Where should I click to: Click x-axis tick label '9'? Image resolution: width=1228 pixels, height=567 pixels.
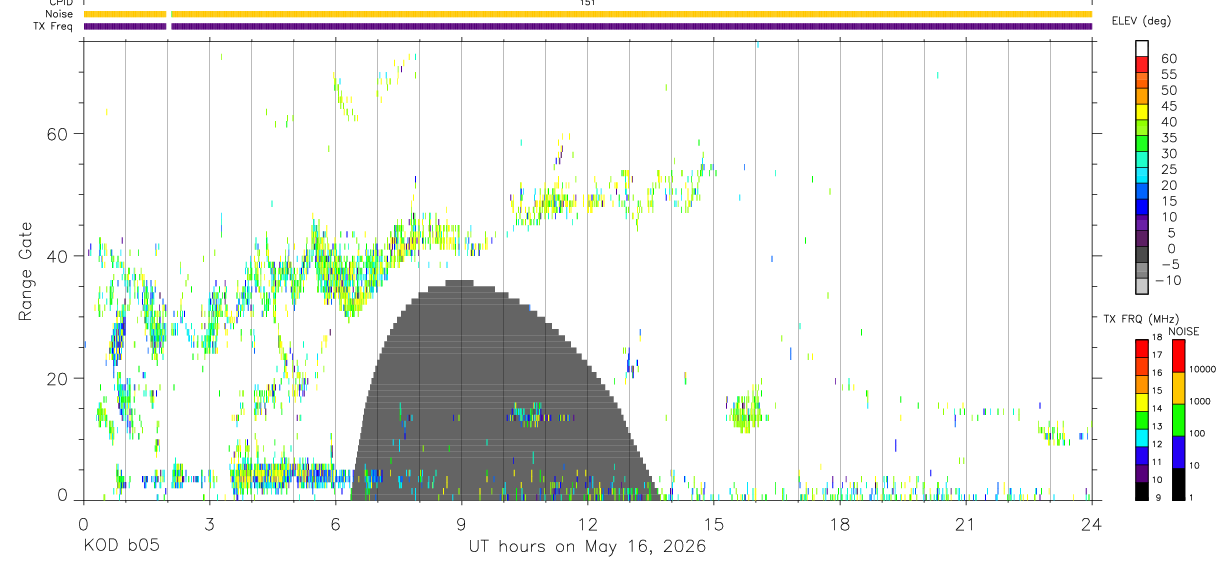pos(462,524)
